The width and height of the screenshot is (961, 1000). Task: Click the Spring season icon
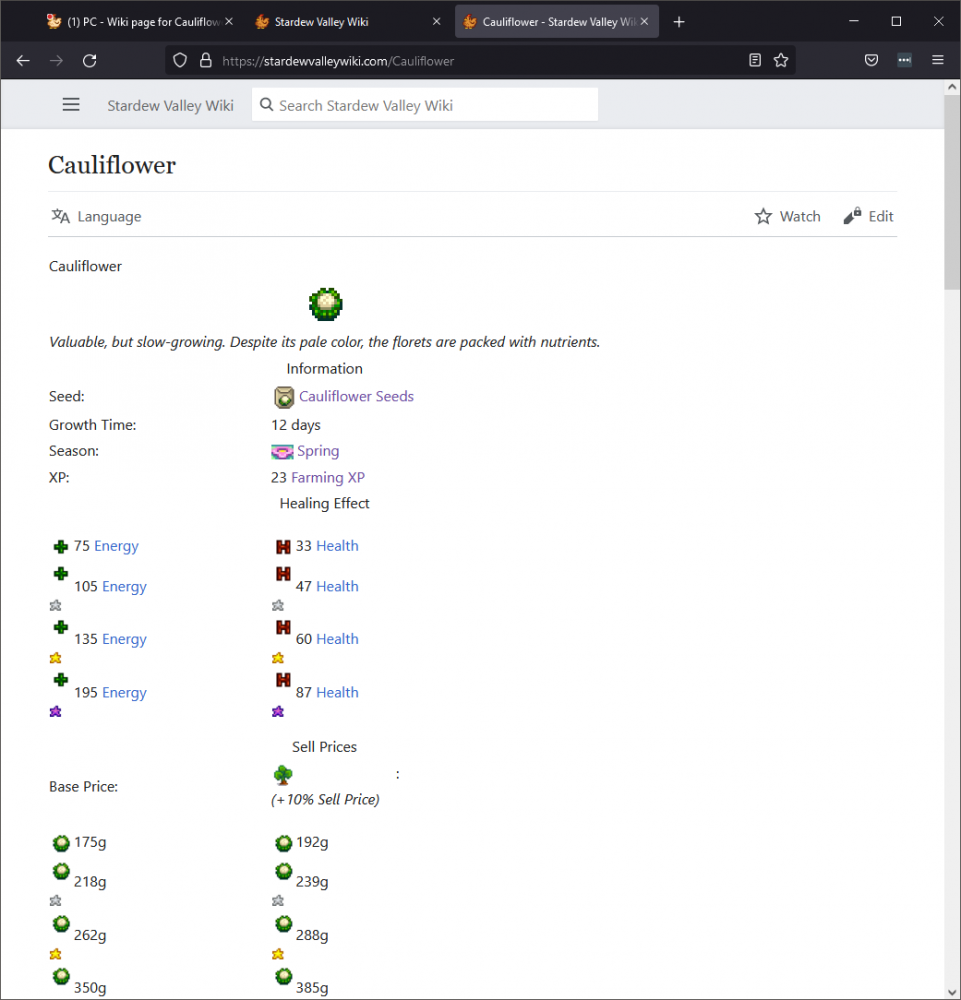click(282, 452)
